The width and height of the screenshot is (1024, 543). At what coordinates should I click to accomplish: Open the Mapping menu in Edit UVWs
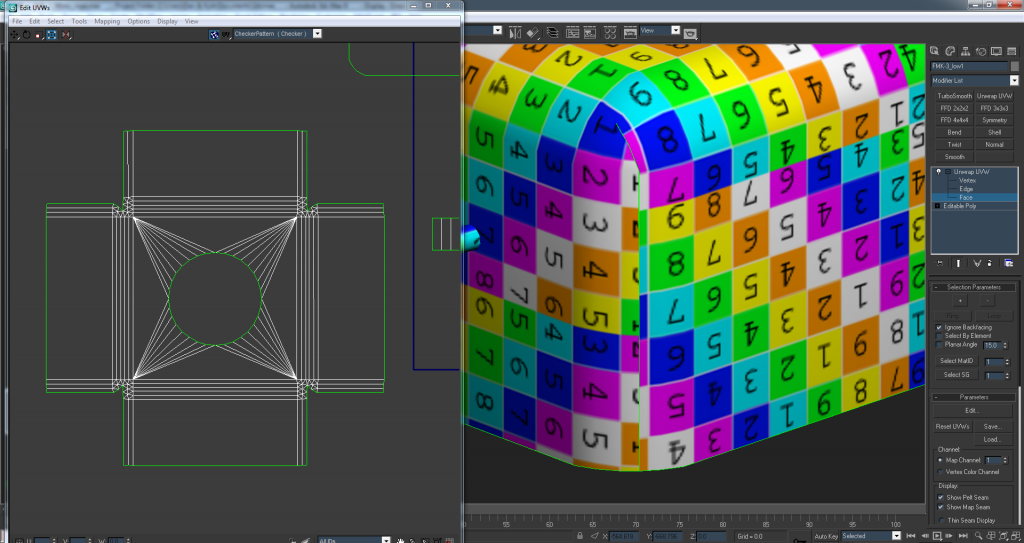107,21
